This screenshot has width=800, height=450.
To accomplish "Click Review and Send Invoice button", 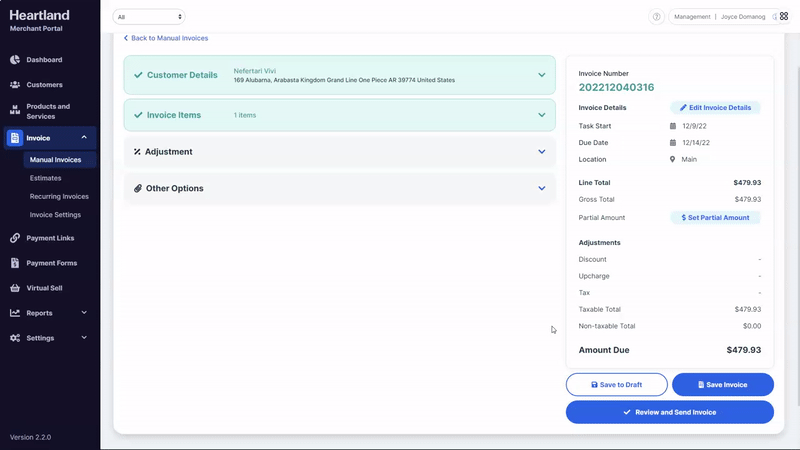I will [x=669, y=412].
